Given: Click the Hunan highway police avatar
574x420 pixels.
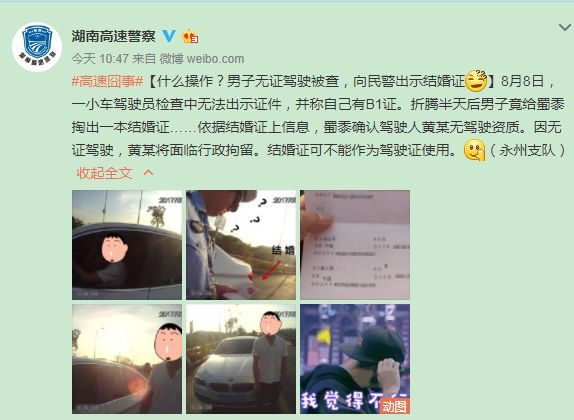Looking at the screenshot, I should [37, 47].
